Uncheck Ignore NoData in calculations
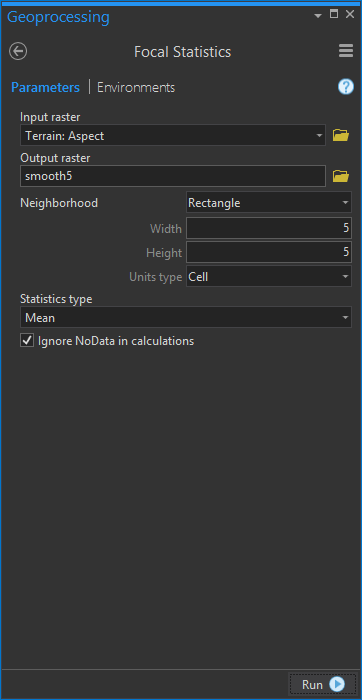The image size is (362, 700). [x=27, y=341]
